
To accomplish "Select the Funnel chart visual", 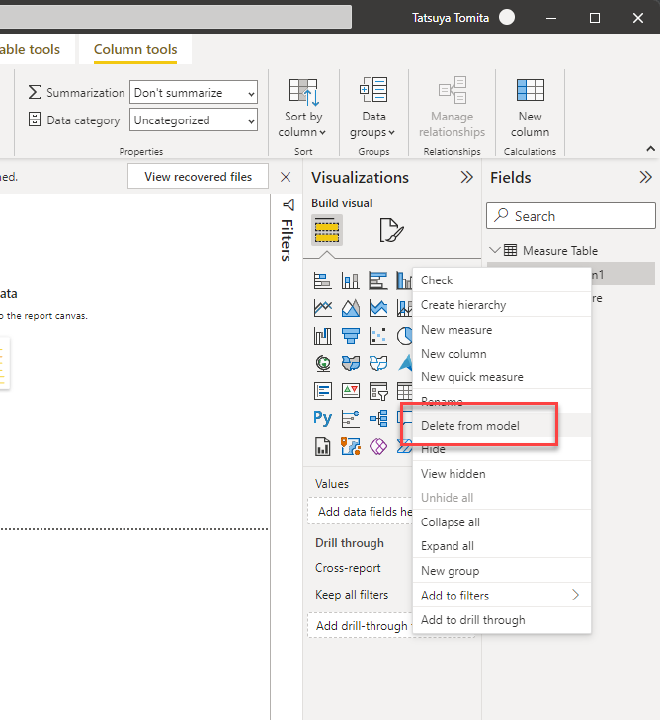I will [x=350, y=336].
